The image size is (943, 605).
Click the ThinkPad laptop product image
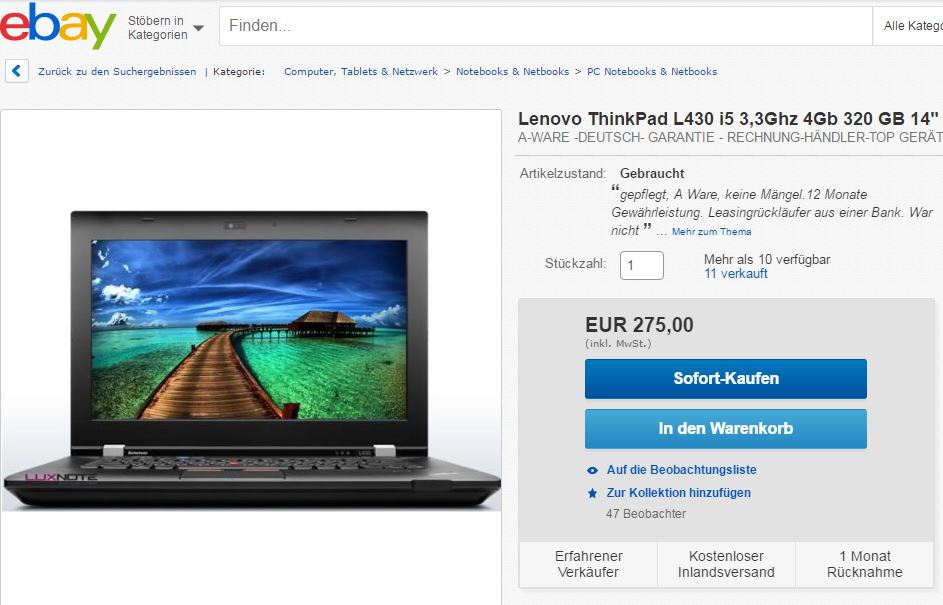251,359
